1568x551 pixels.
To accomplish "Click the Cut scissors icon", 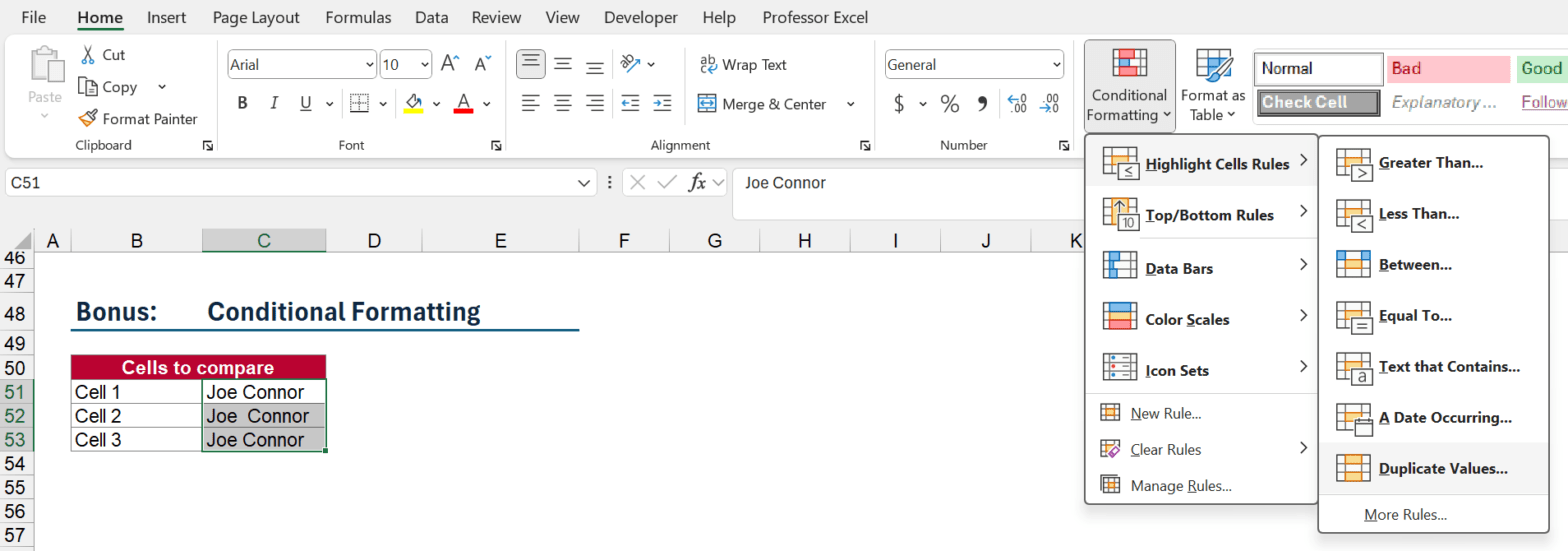I will tap(88, 55).
